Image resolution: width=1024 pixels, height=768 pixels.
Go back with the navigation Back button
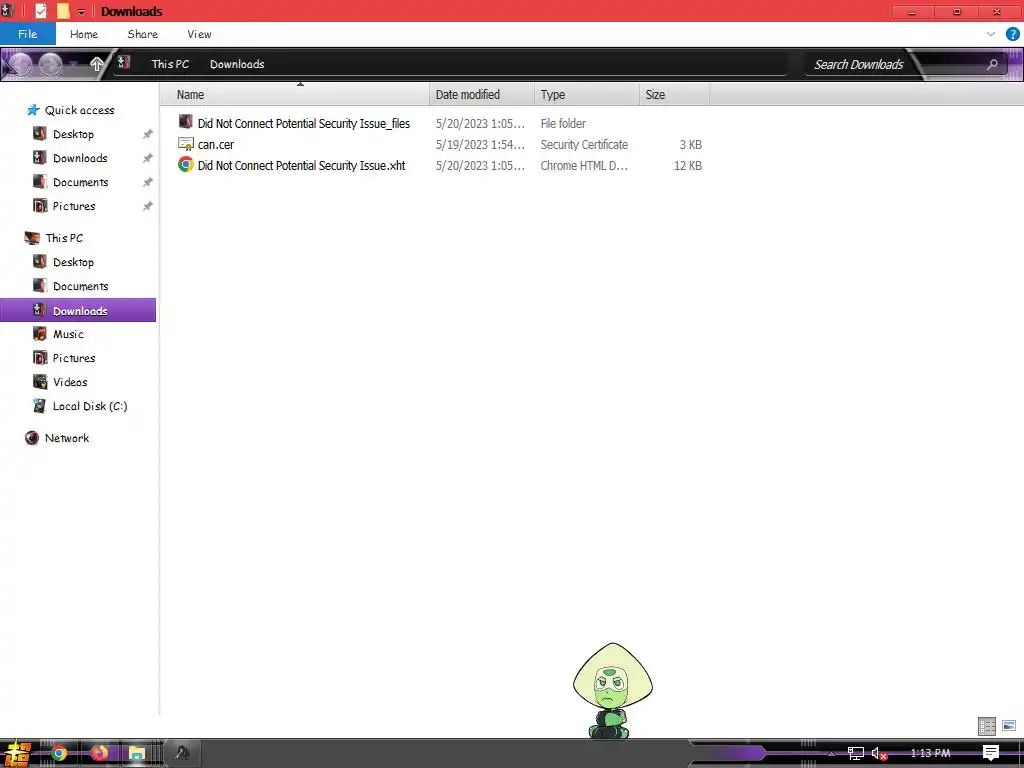pyautogui.click(x=20, y=64)
